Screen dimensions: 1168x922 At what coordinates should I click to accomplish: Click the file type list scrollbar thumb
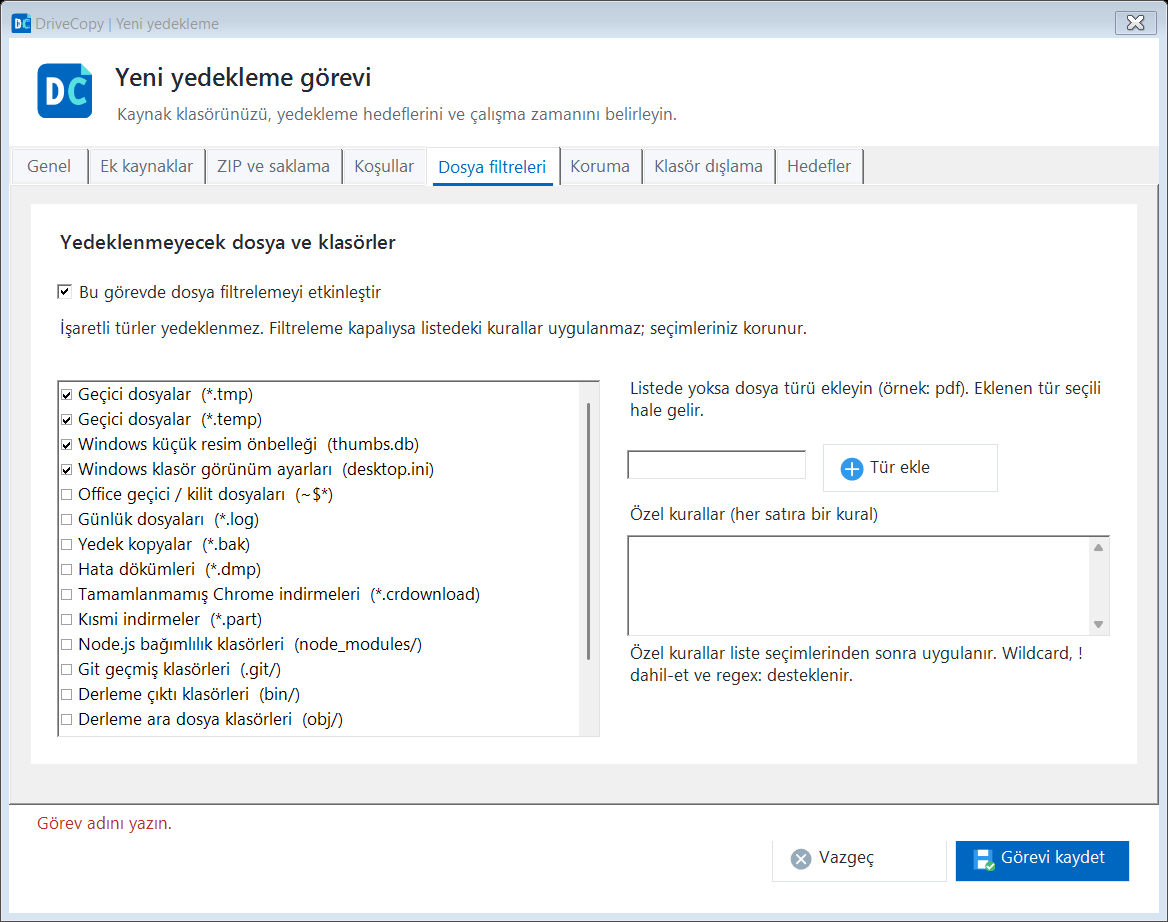pos(588,531)
